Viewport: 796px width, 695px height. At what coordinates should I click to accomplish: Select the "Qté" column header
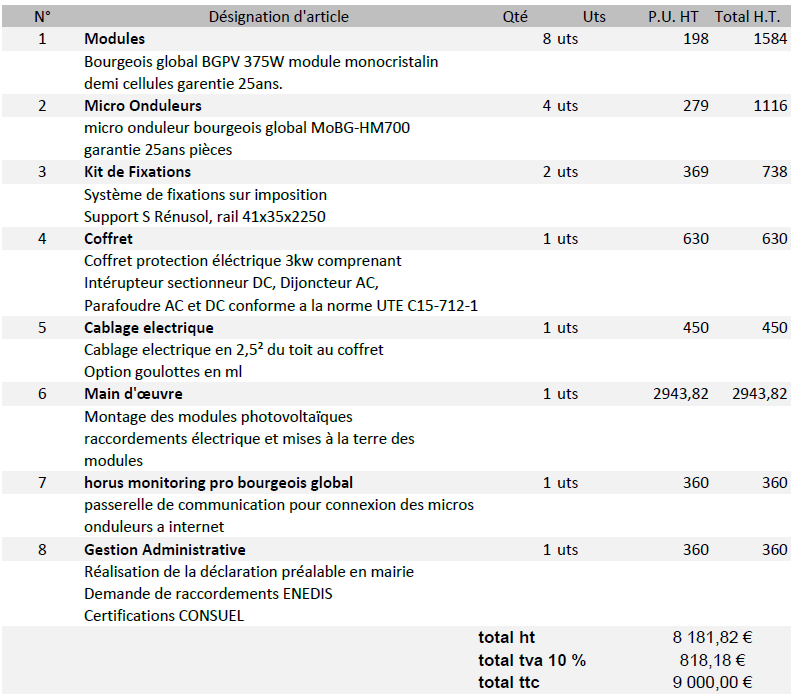(x=515, y=17)
